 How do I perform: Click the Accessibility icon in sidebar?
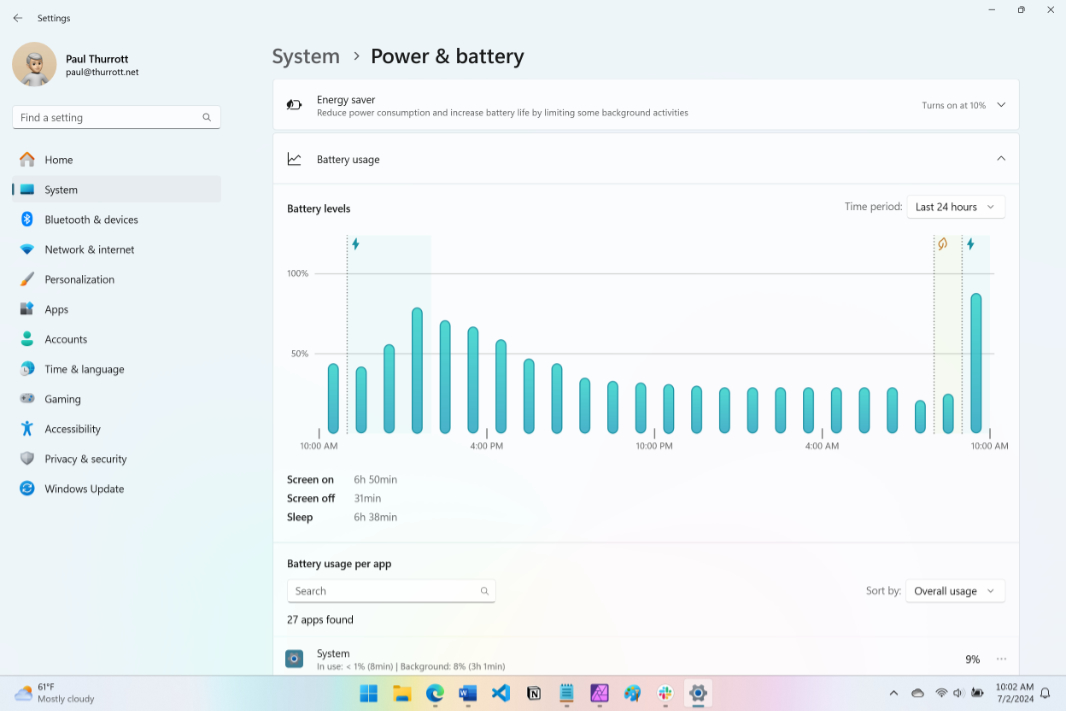(x=24, y=429)
